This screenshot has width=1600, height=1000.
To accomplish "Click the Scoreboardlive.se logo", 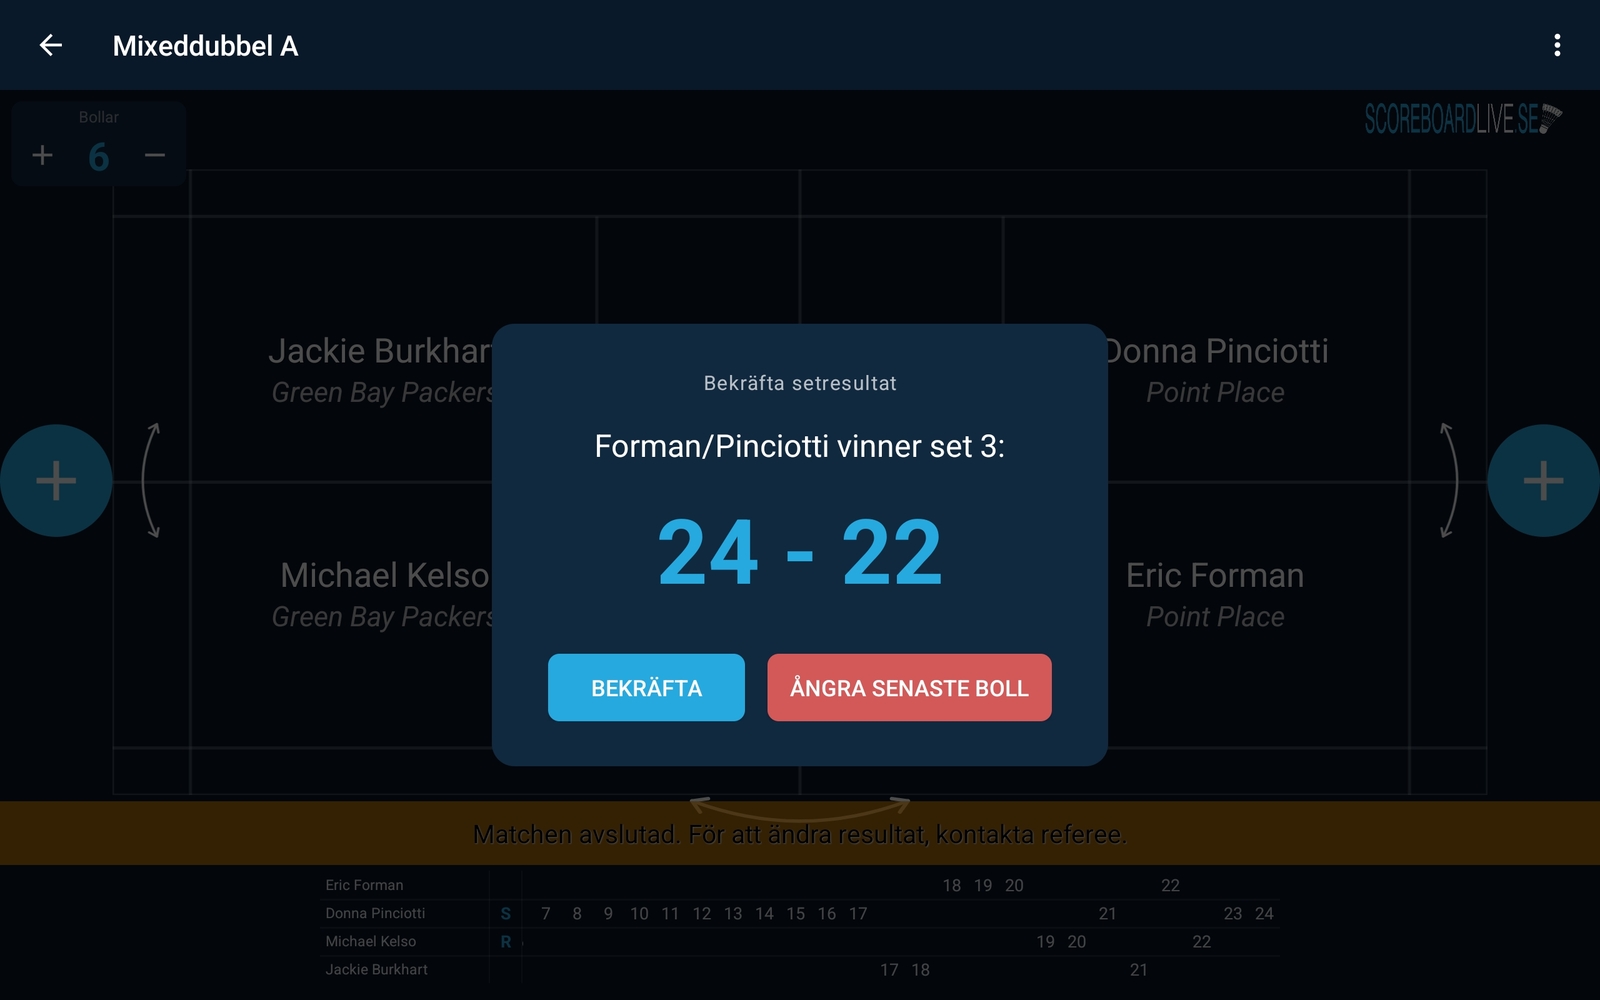I will [1463, 119].
